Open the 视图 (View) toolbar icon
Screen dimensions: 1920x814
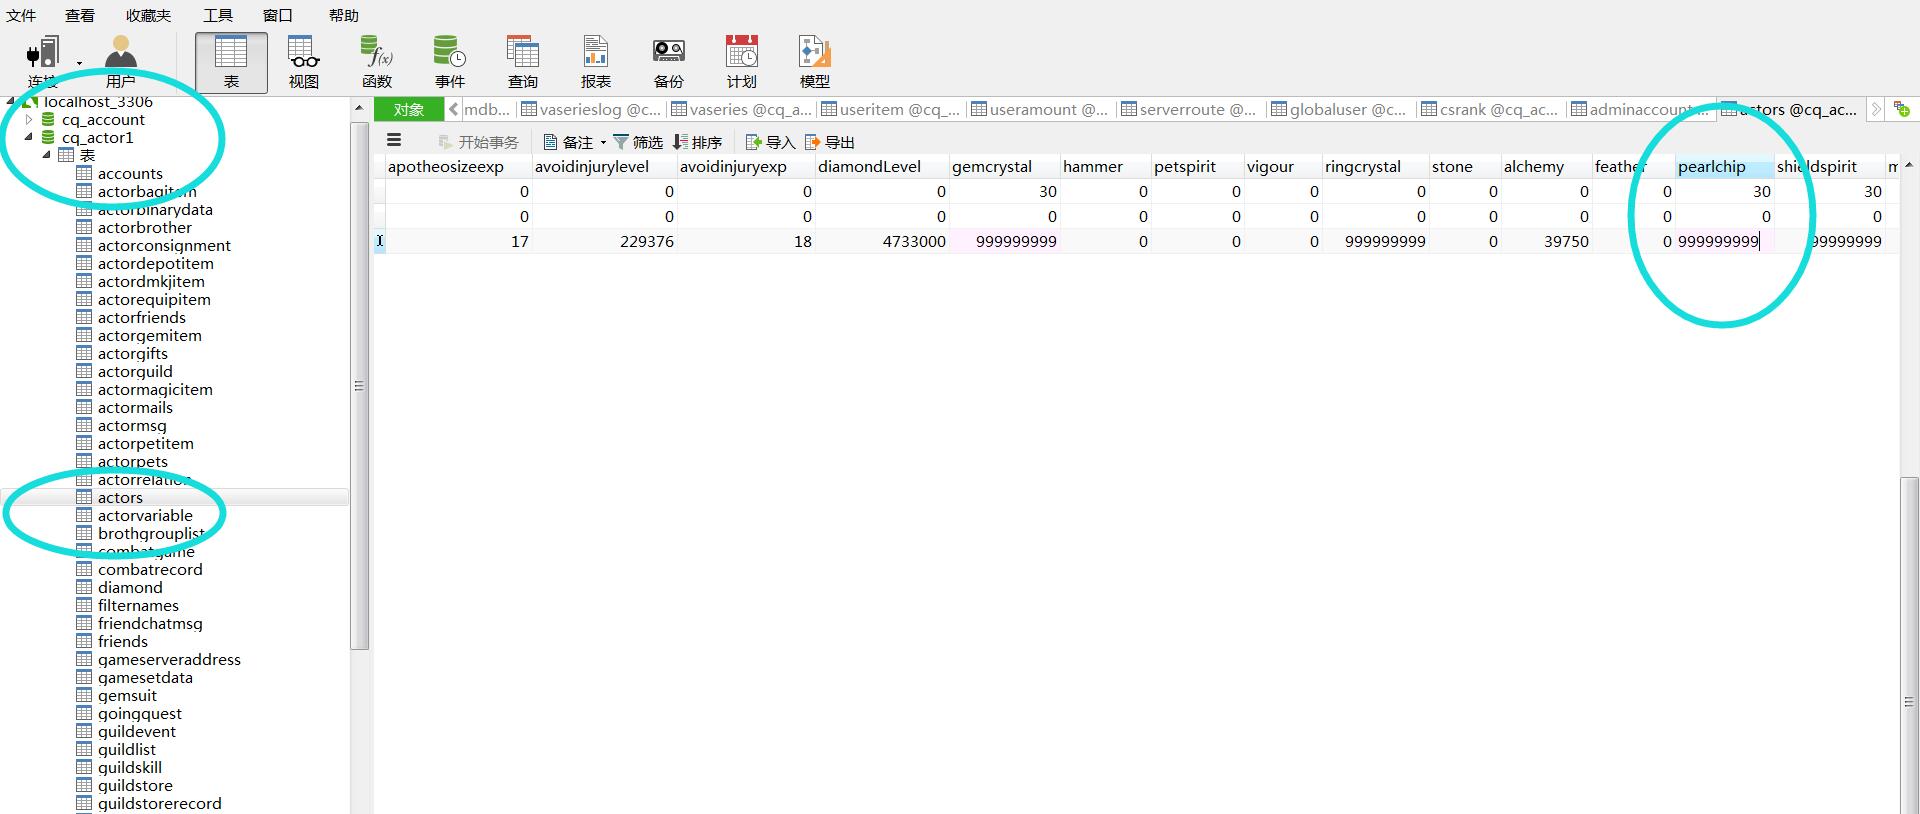click(303, 61)
